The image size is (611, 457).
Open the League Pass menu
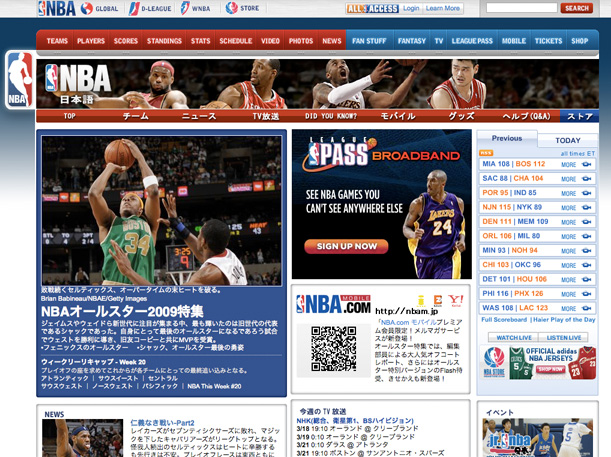pos(472,41)
